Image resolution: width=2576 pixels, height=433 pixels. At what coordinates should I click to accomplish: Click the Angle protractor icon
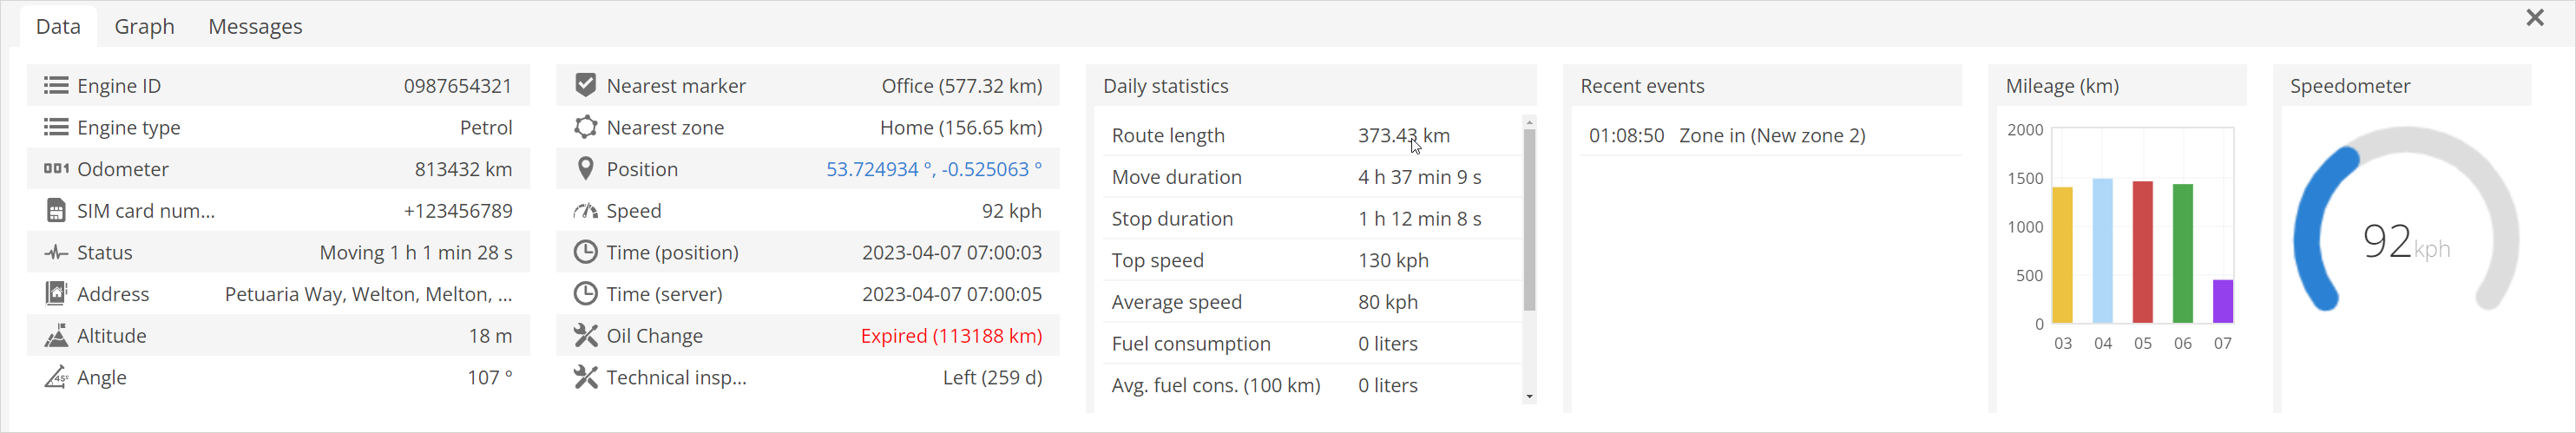coord(56,378)
